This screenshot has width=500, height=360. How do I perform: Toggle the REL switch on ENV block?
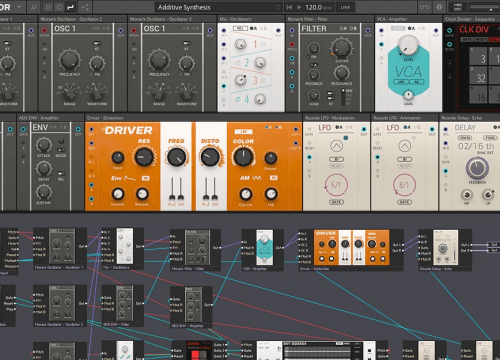(x=61, y=174)
